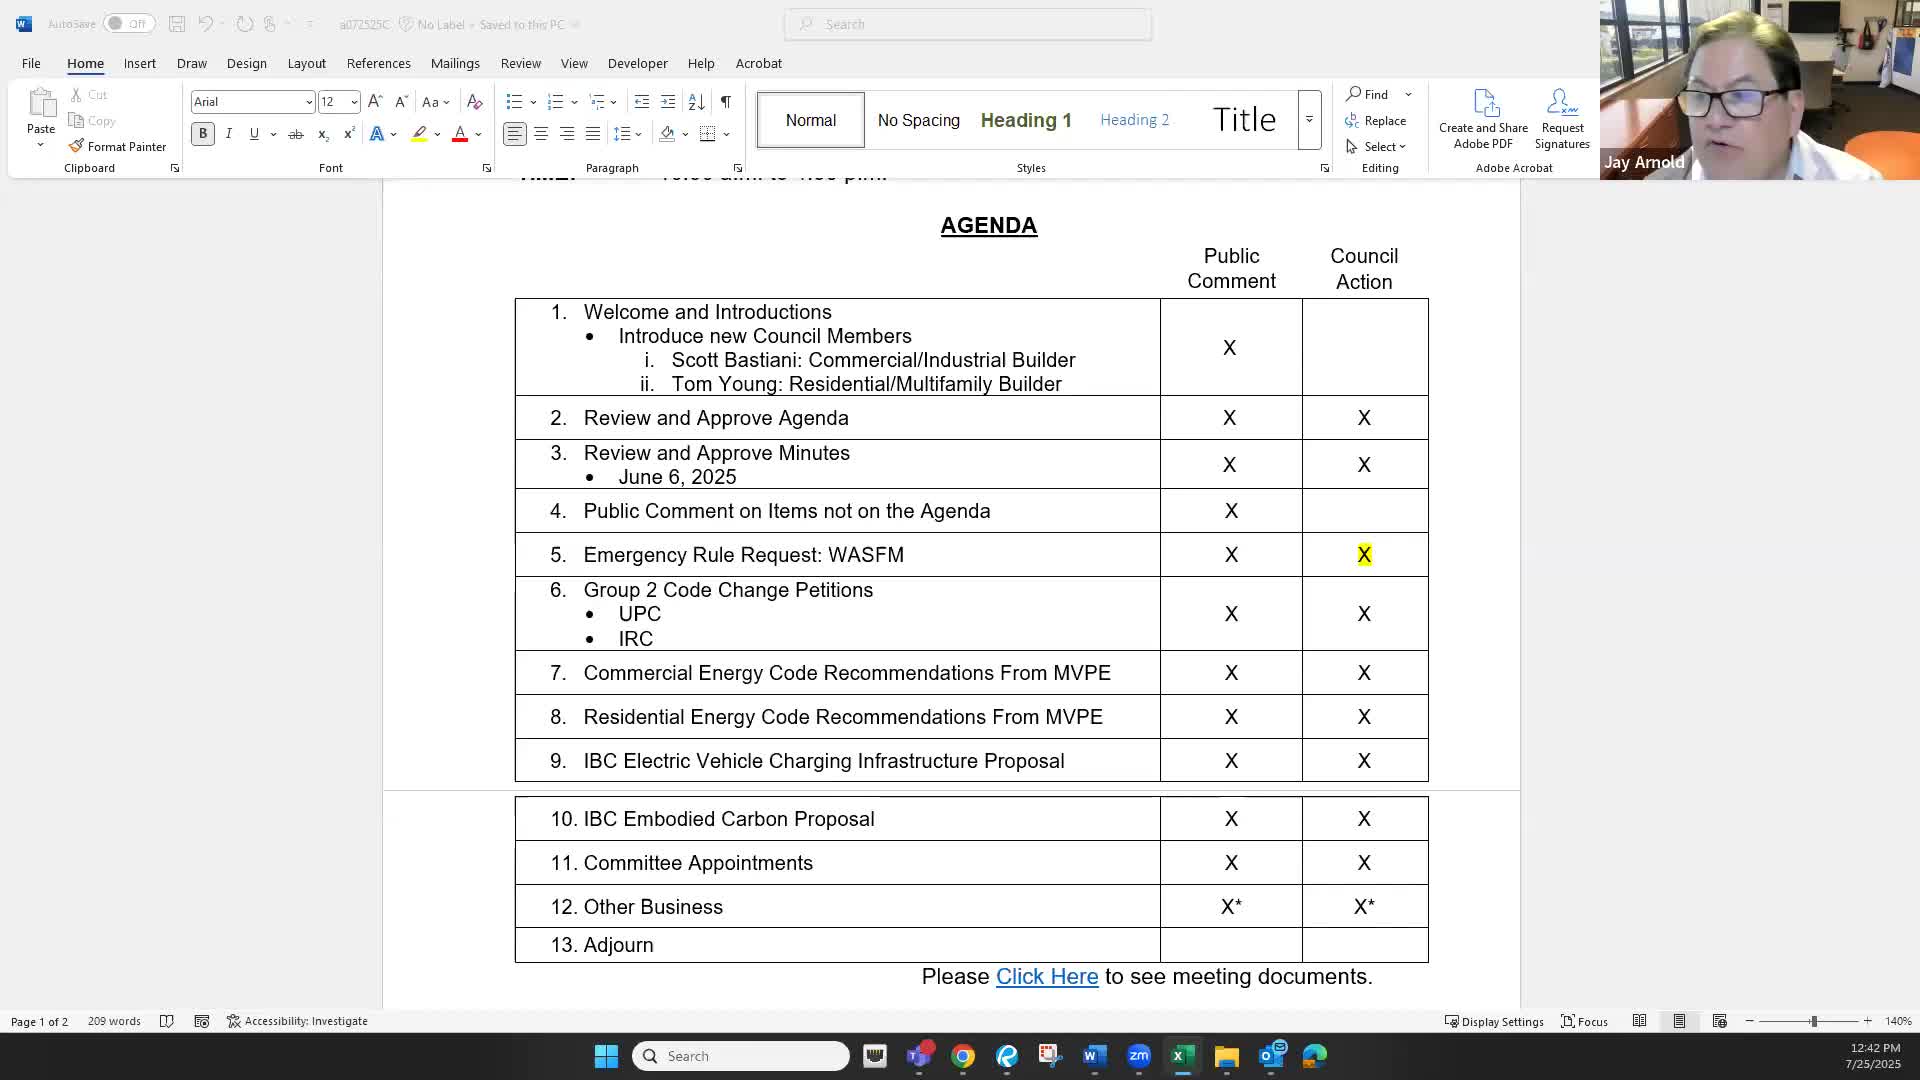Click the Format Painter tool

pyautogui.click(x=117, y=146)
